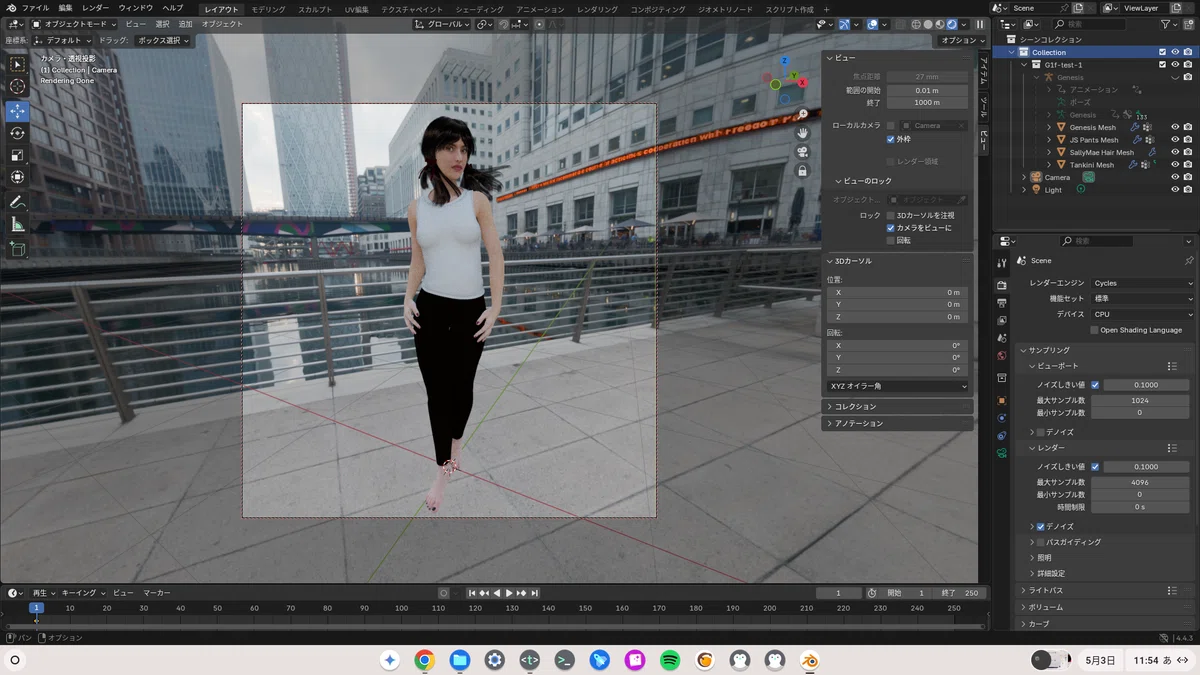
Task: Activate the Move tool
Action: coord(17,110)
